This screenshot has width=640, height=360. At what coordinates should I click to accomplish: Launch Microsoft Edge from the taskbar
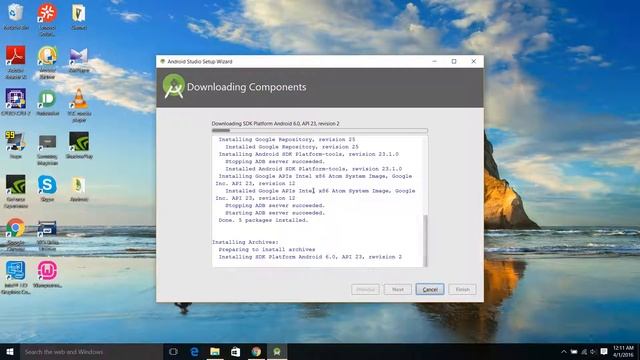point(194,351)
